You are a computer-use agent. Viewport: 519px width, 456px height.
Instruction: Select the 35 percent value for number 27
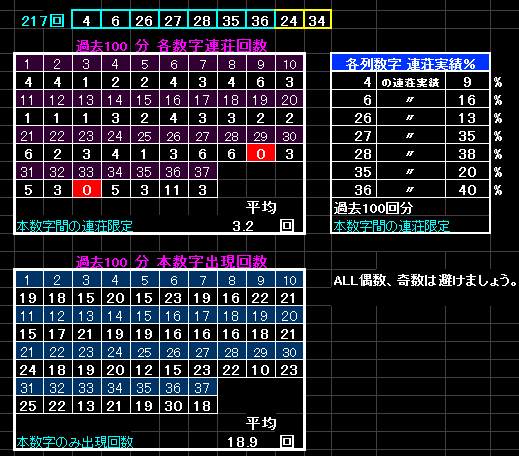click(x=467, y=136)
